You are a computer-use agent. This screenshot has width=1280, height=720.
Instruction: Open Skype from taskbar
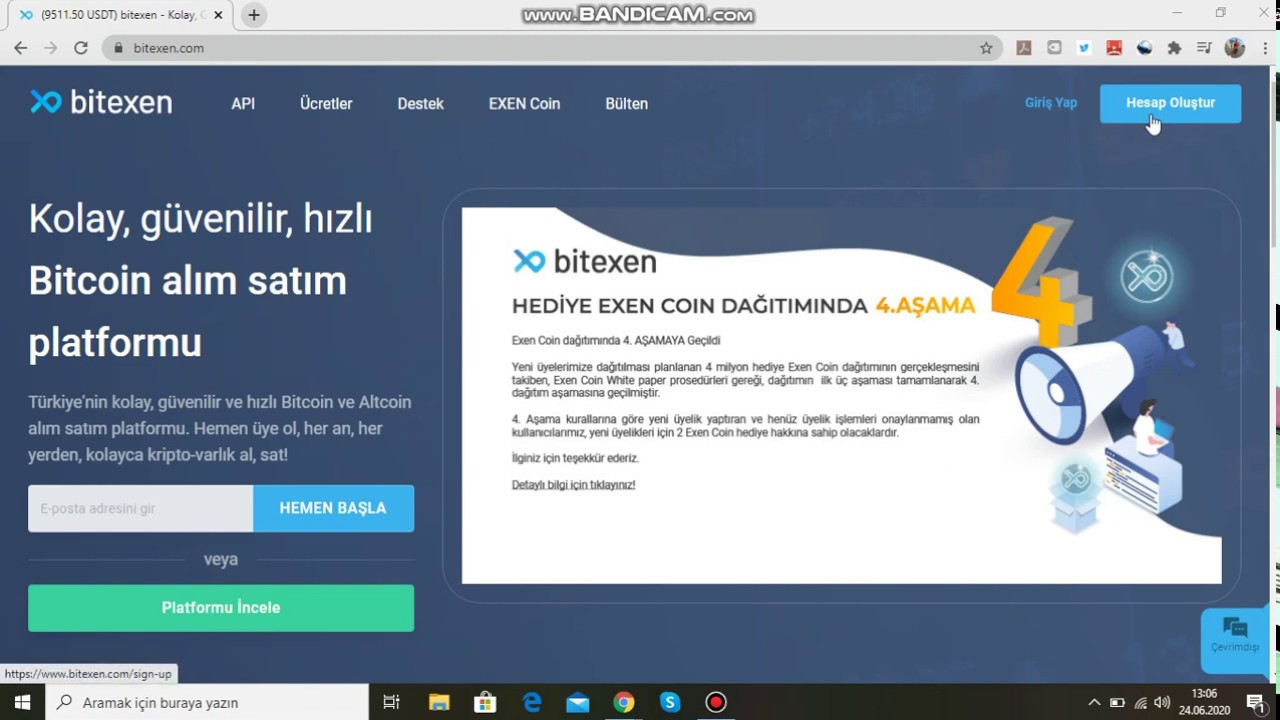coord(669,702)
